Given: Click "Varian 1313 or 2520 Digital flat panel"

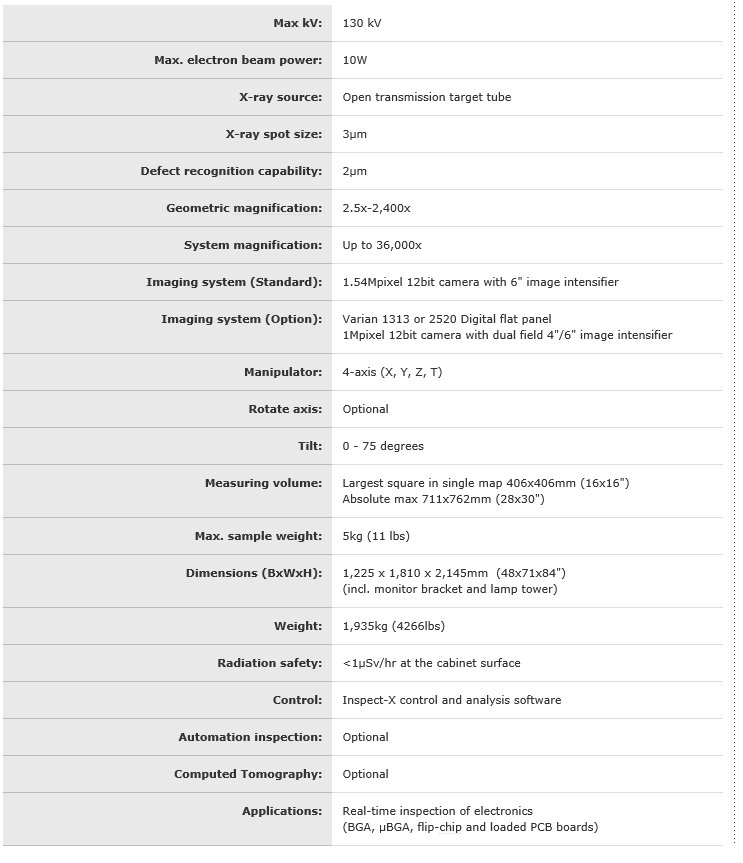Looking at the screenshot, I should (x=446, y=319).
